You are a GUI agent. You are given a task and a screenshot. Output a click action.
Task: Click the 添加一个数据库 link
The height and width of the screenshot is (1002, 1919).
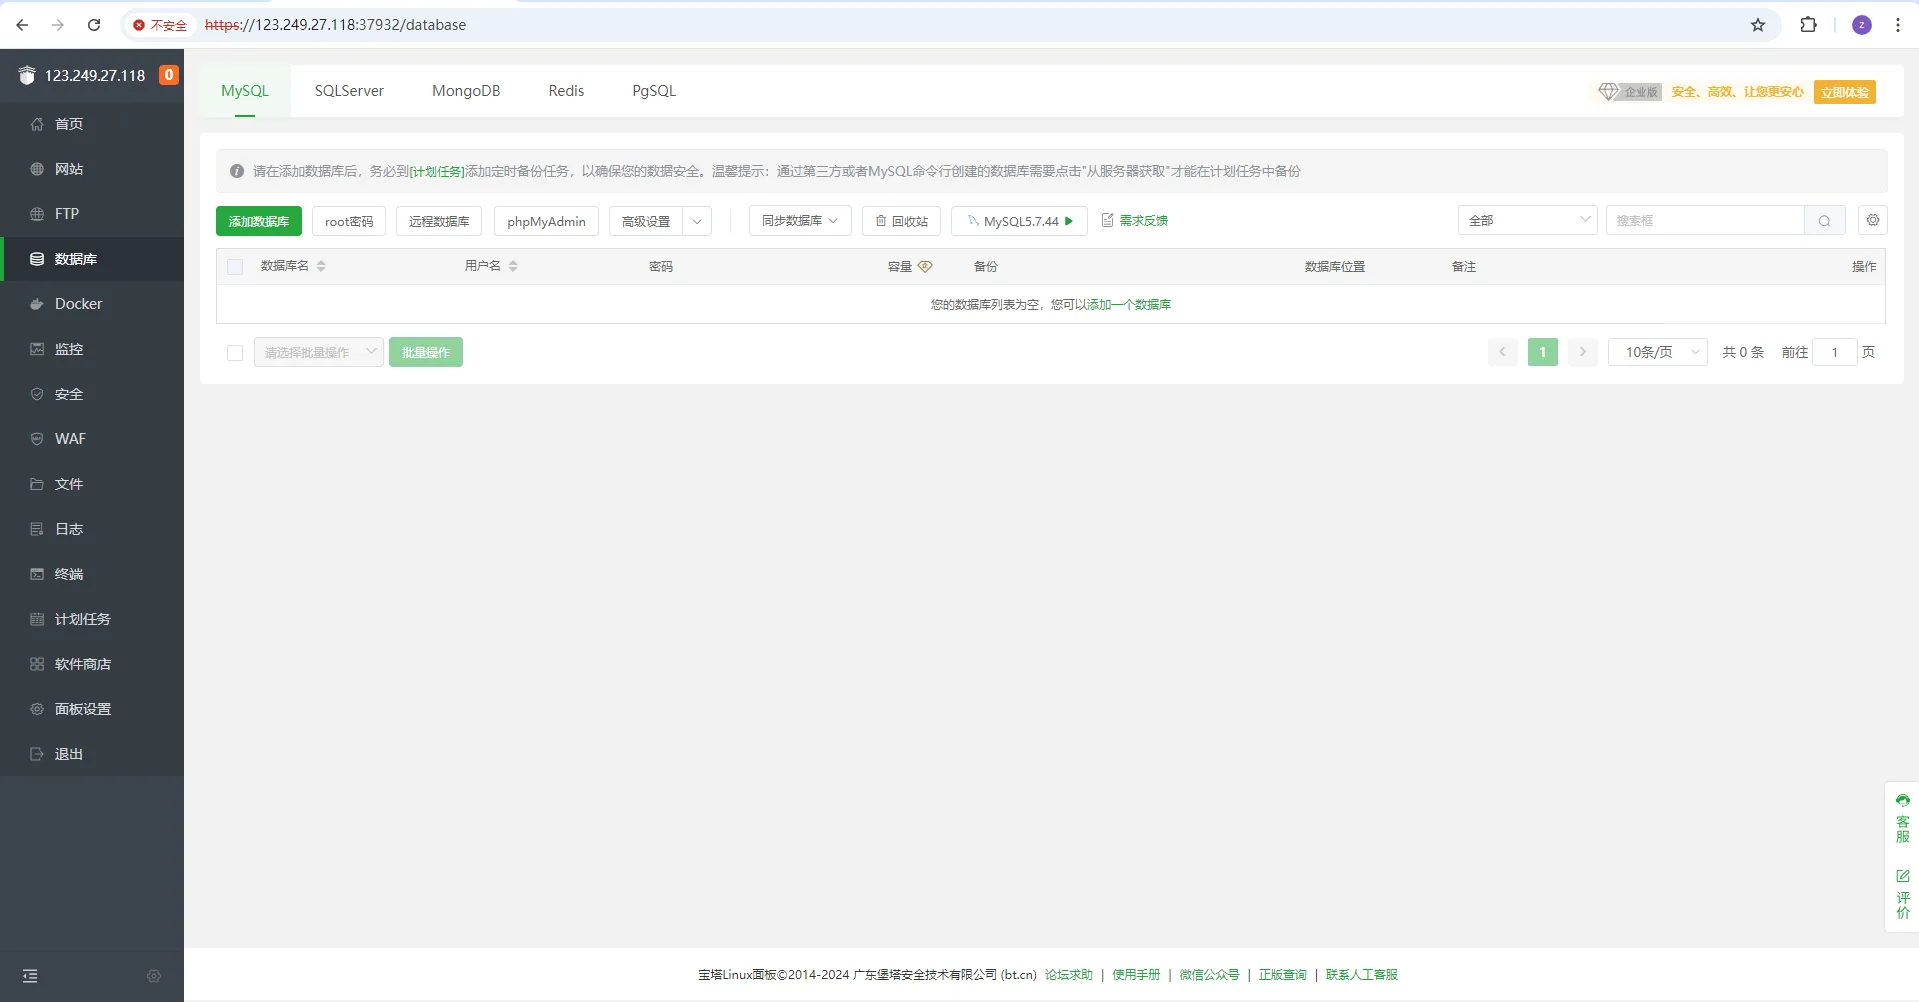tap(1129, 305)
